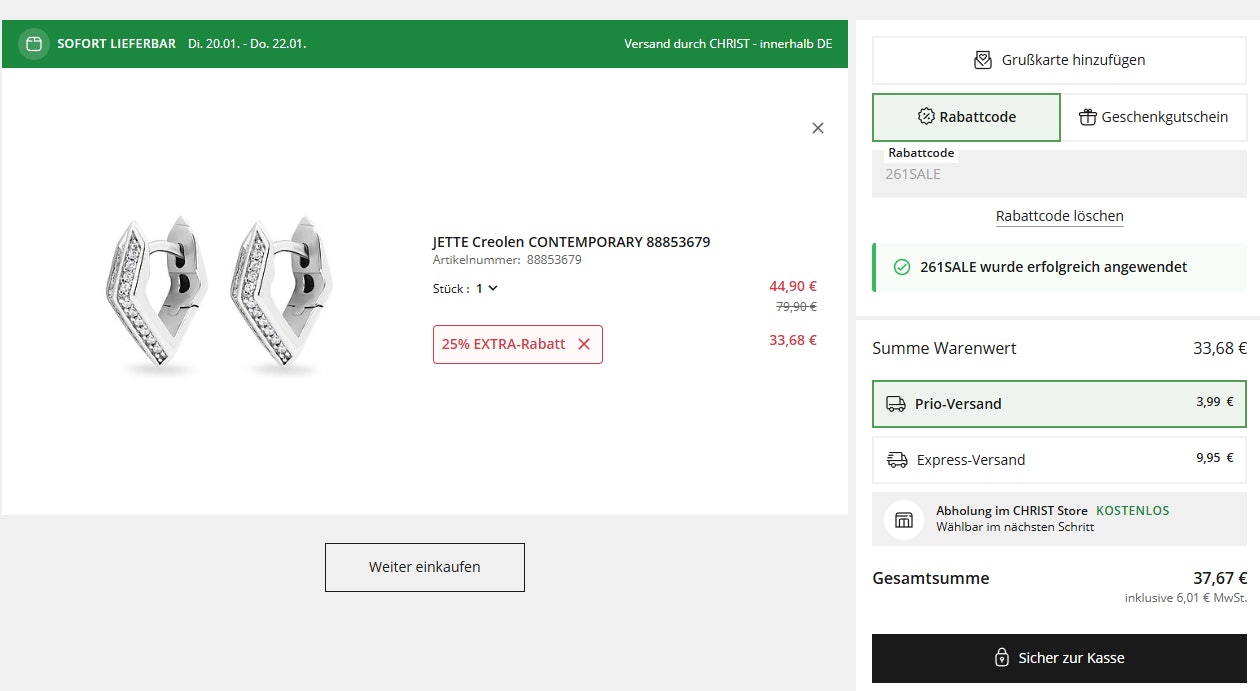Remove the 25% EXTRA-Rabatt discount tag
The width and height of the screenshot is (1260, 691).
pos(584,344)
